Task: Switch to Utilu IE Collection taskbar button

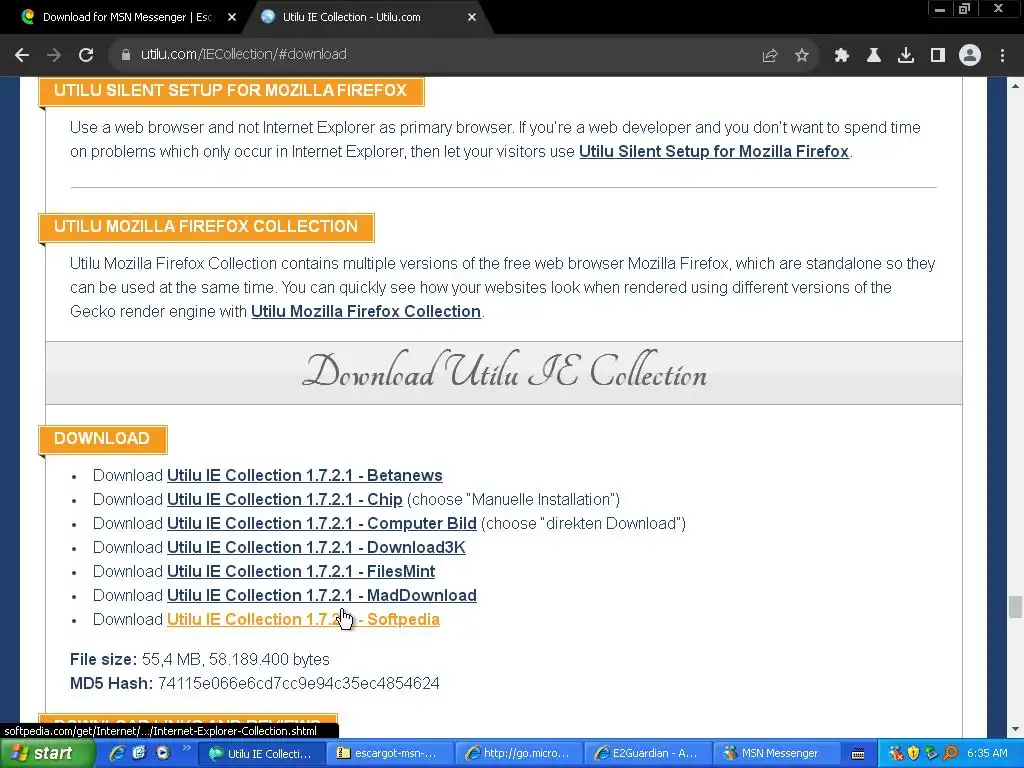Action: coord(261,754)
